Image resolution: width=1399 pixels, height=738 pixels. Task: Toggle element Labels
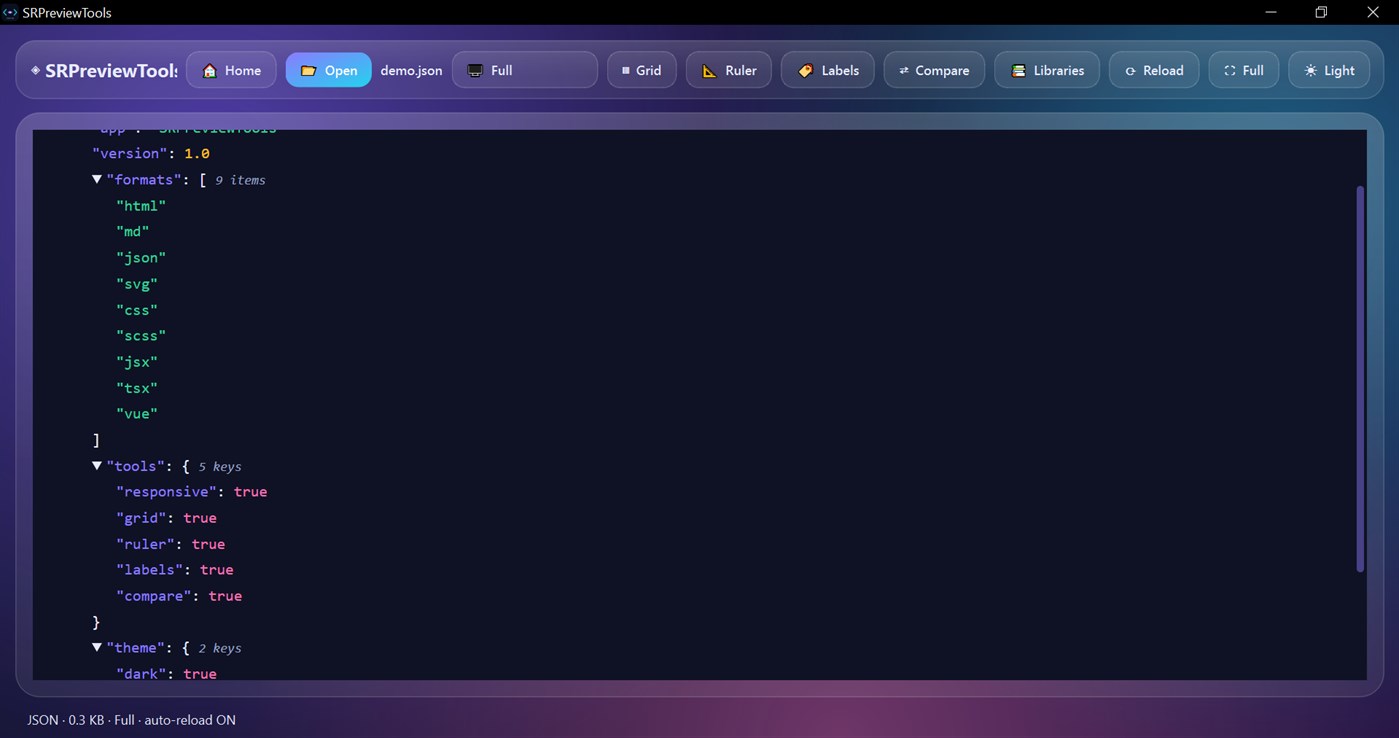click(x=827, y=70)
